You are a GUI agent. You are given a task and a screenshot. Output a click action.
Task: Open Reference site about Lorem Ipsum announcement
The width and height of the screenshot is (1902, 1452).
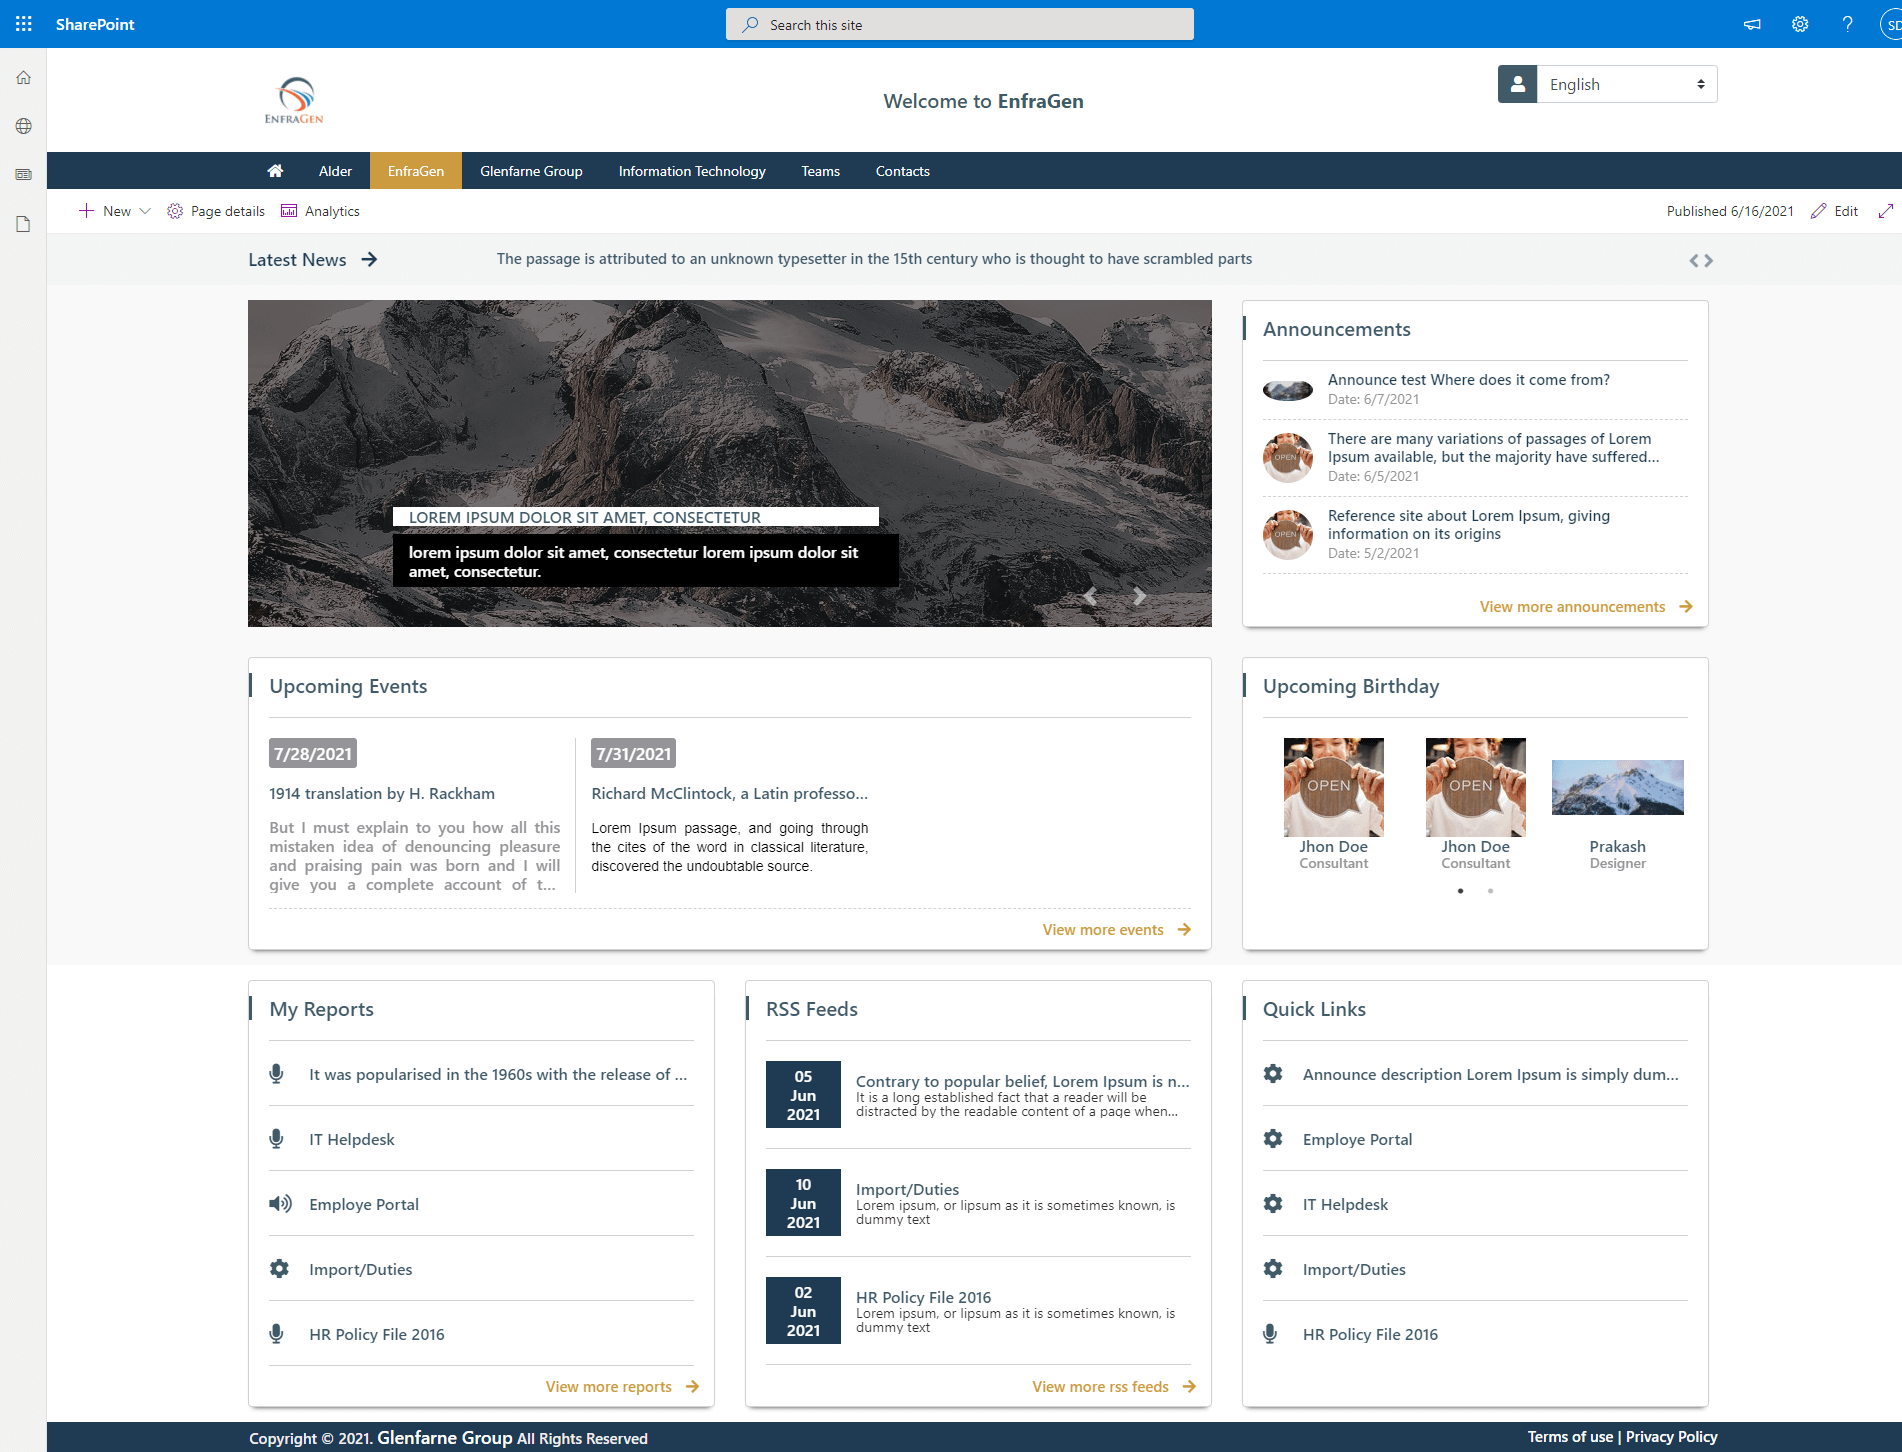pos(1468,525)
